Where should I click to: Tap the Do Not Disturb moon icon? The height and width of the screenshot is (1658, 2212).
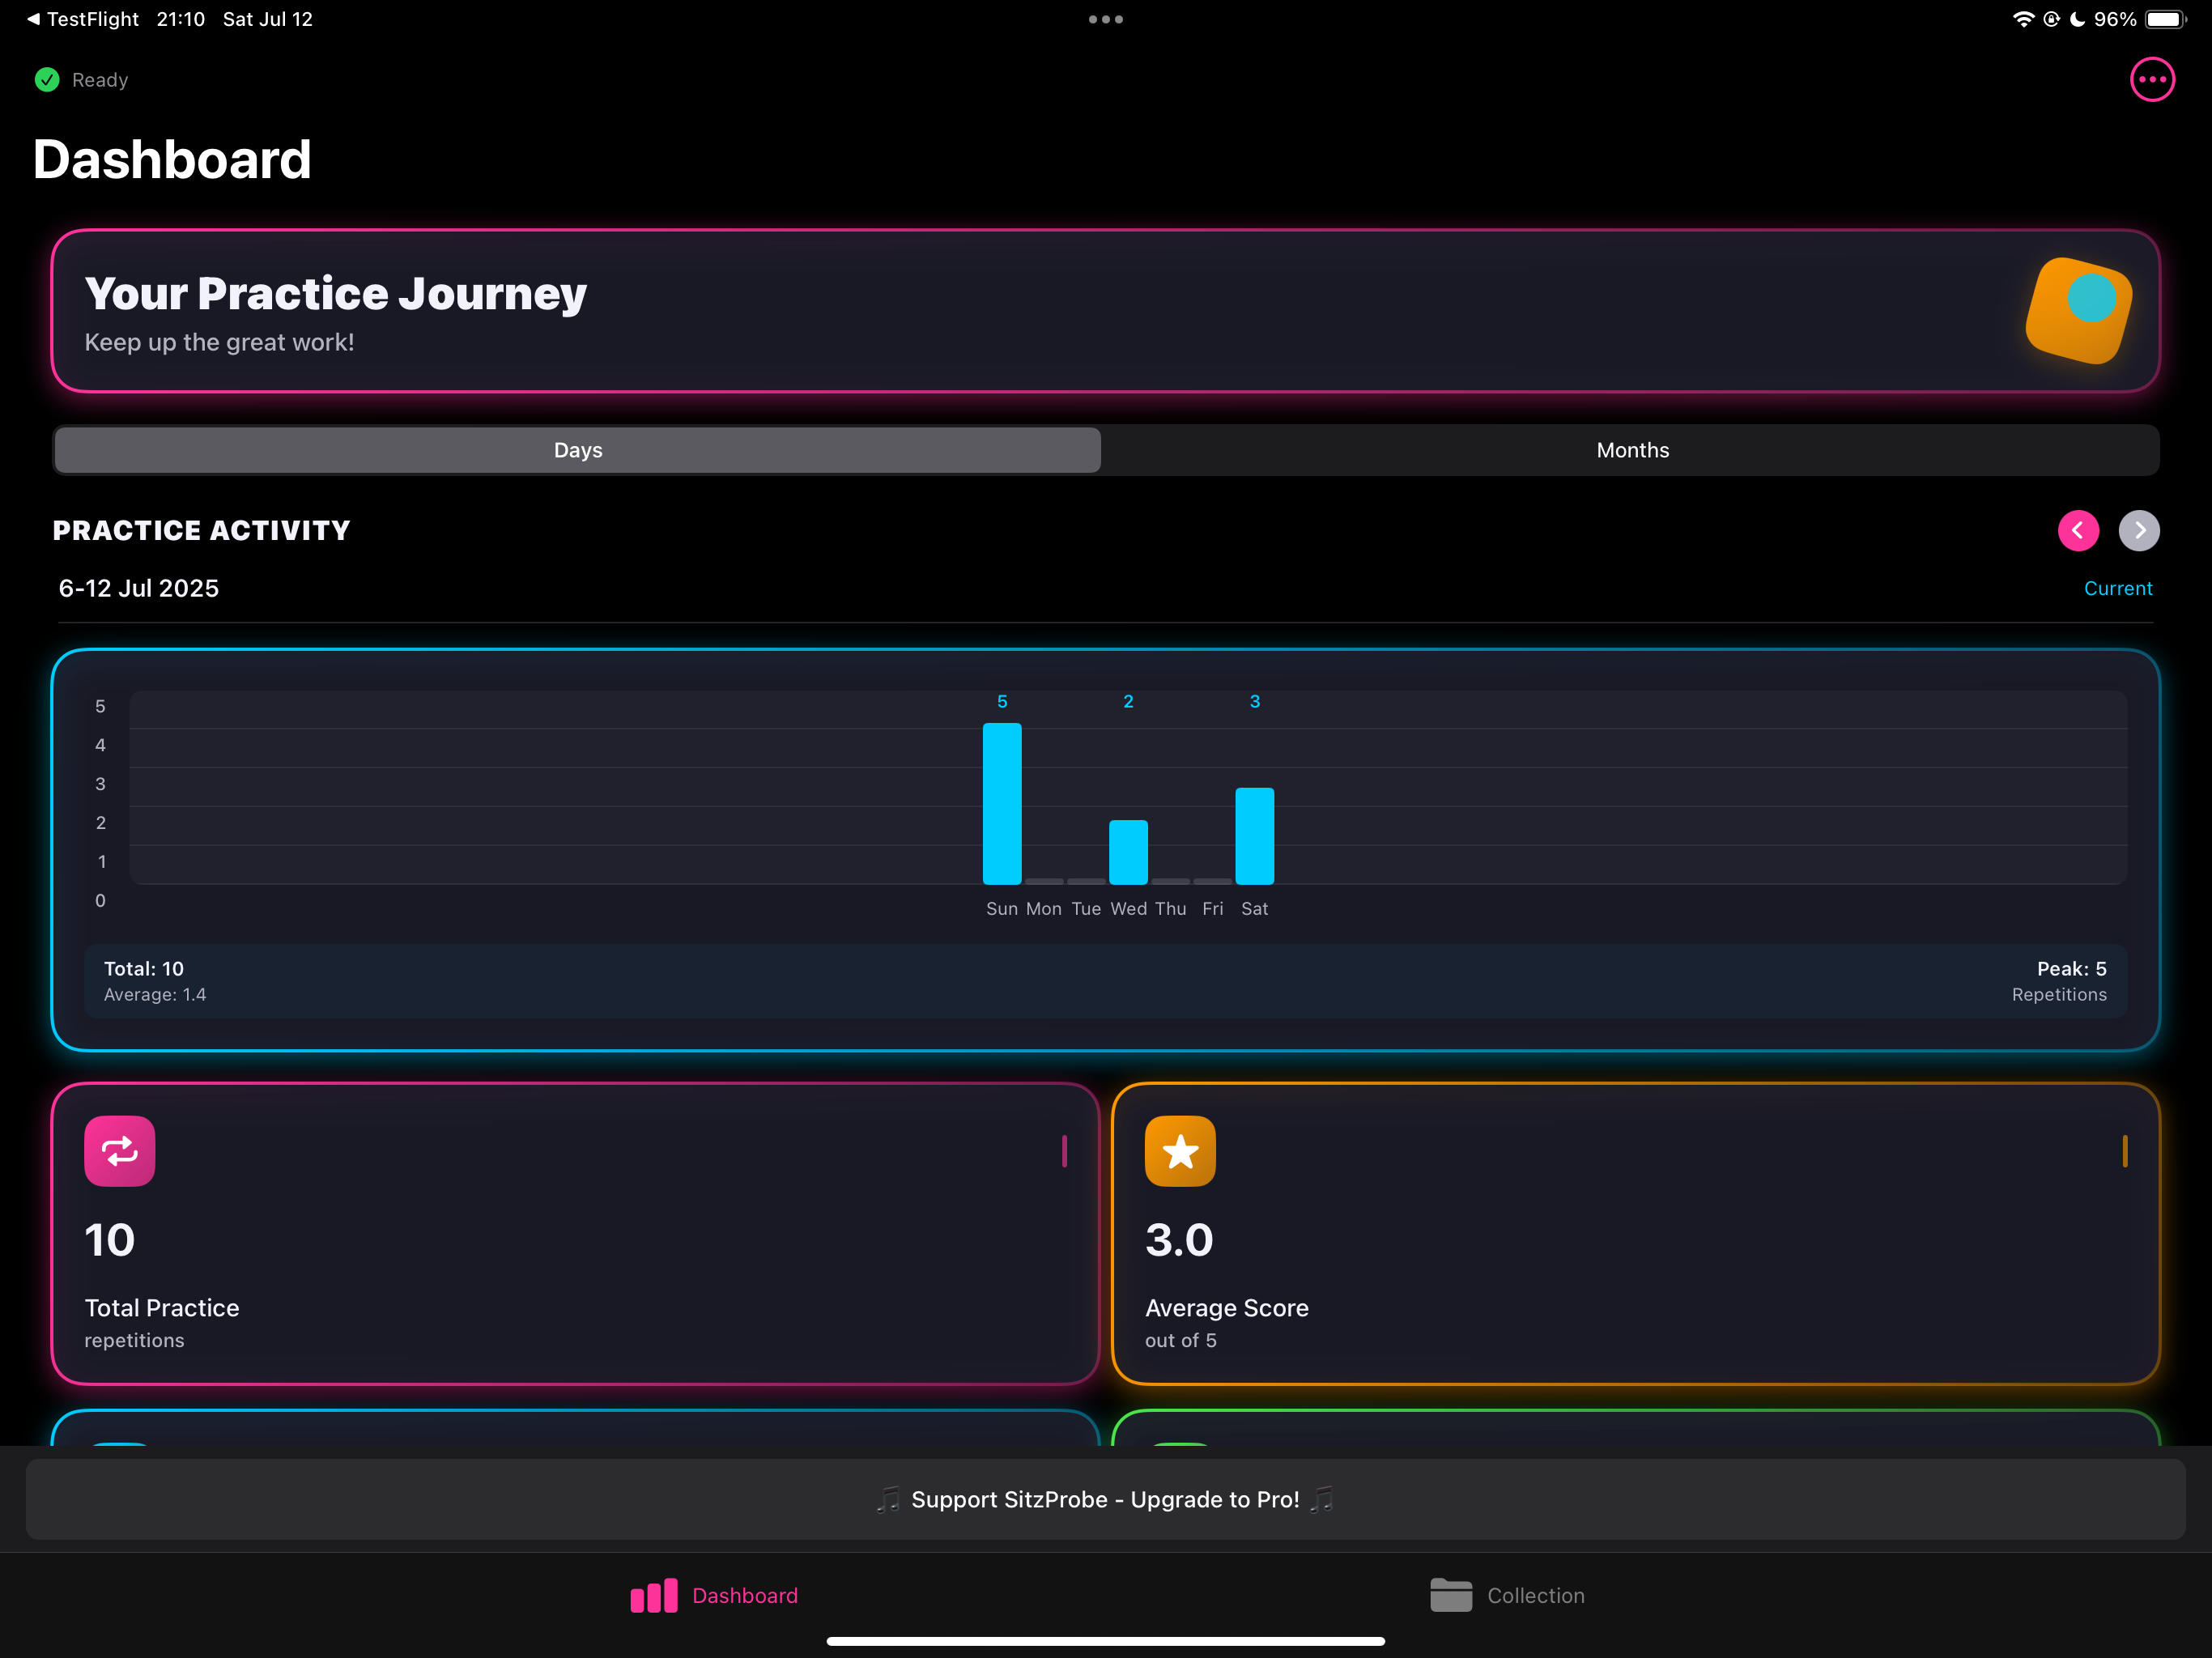point(2078,19)
